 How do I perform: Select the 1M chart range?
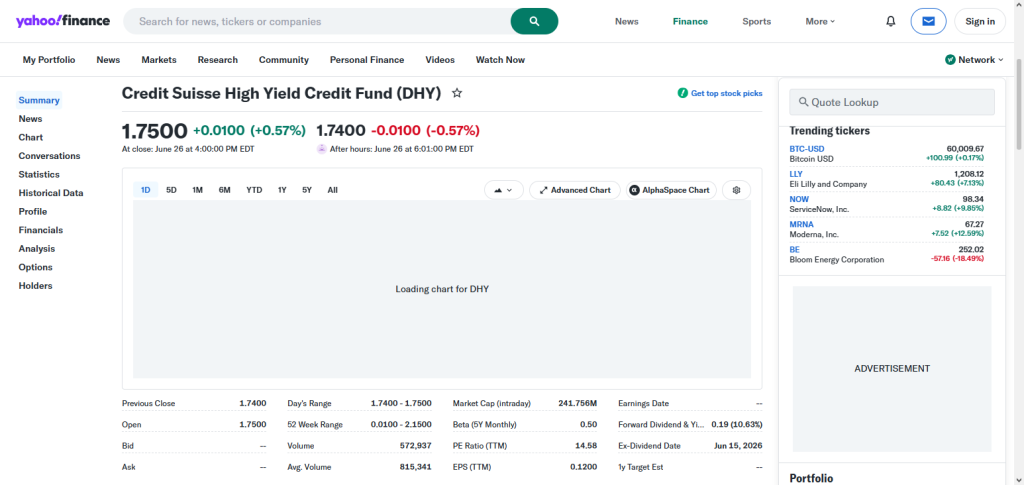197,190
